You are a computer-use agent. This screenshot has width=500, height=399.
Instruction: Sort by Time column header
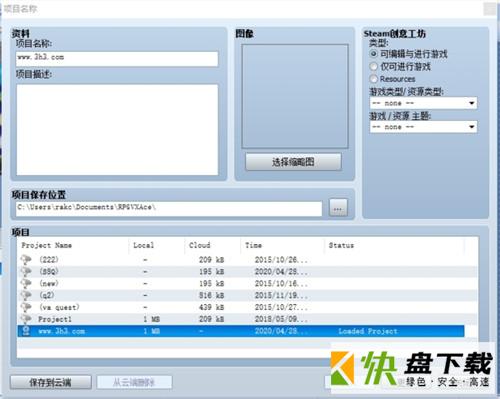282,246
